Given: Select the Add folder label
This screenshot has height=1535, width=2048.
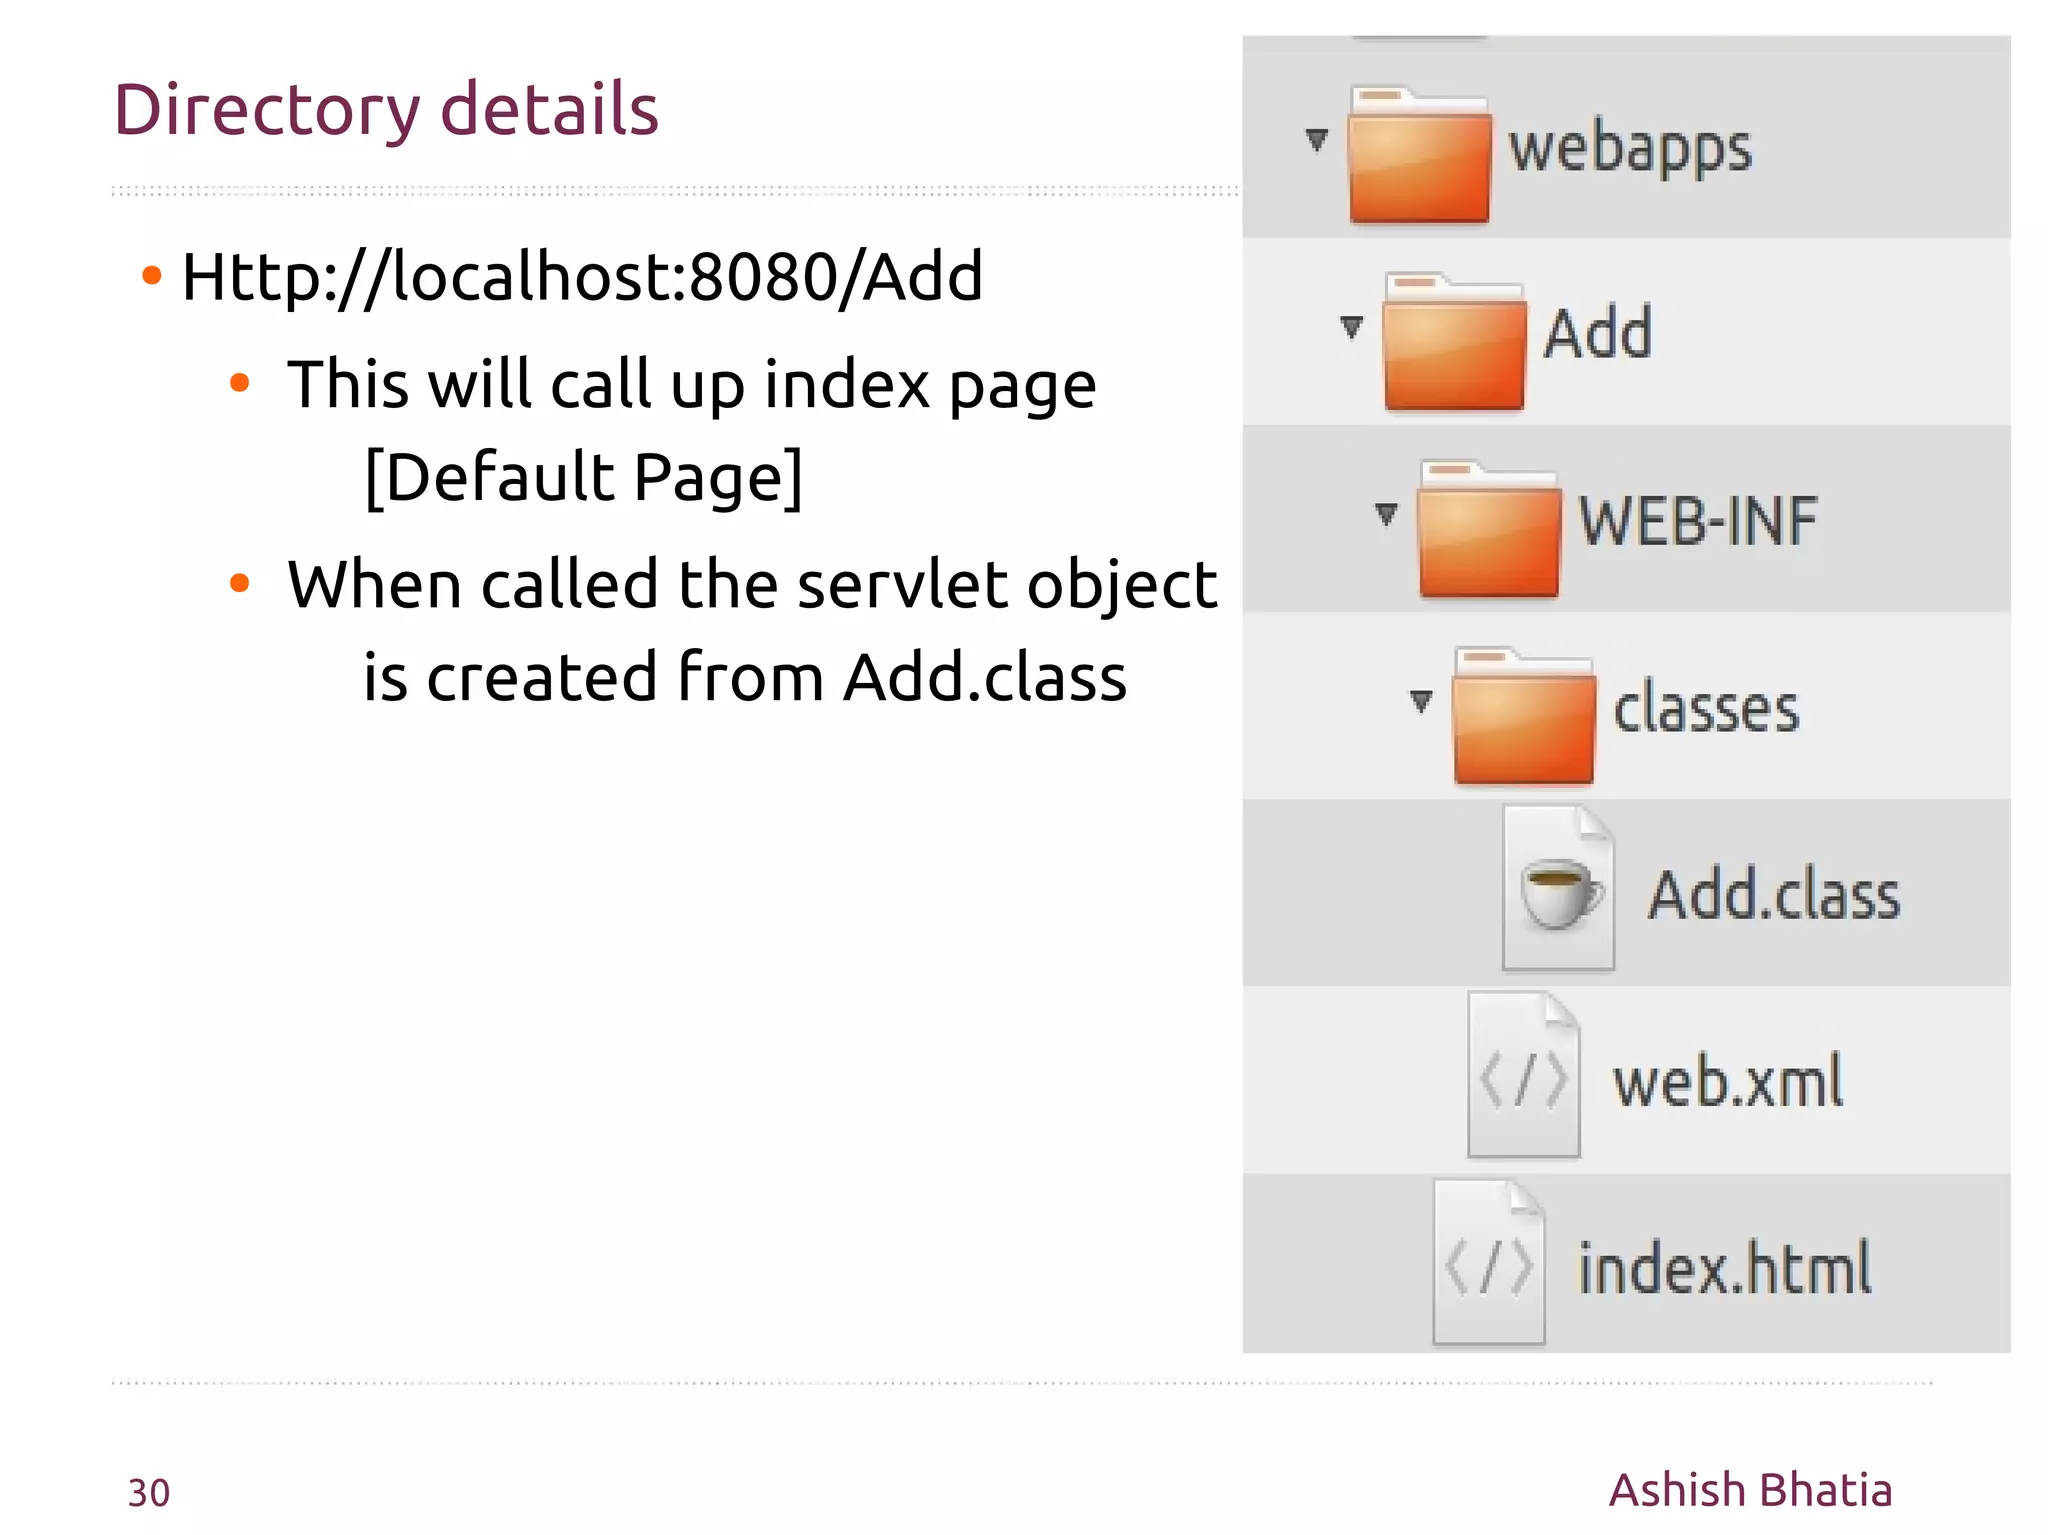Looking at the screenshot, I should tap(1598, 332).
